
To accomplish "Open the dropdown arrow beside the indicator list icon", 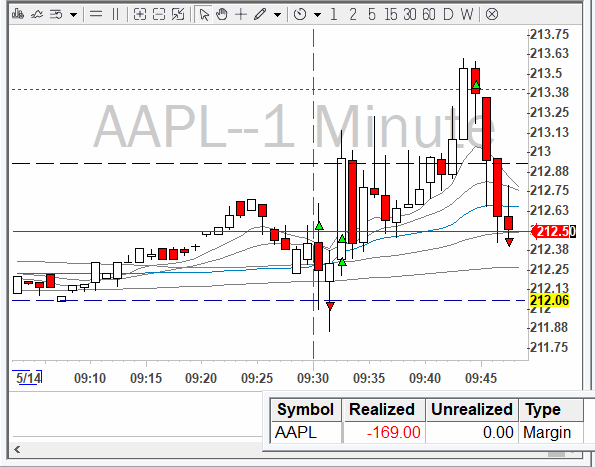I will tap(73, 15).
